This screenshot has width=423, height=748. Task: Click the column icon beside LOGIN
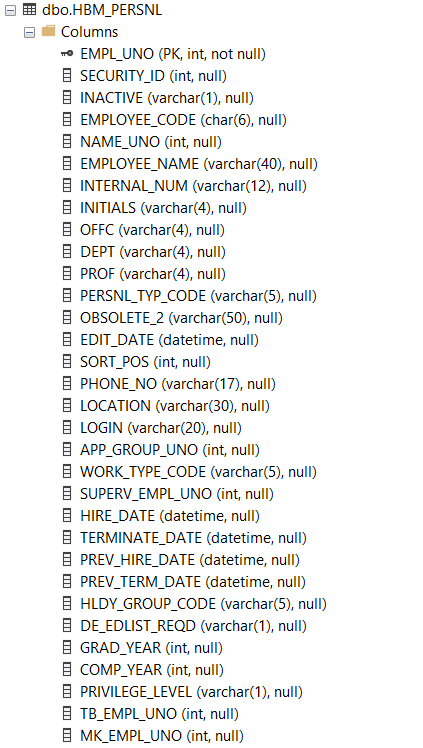pyautogui.click(x=67, y=428)
